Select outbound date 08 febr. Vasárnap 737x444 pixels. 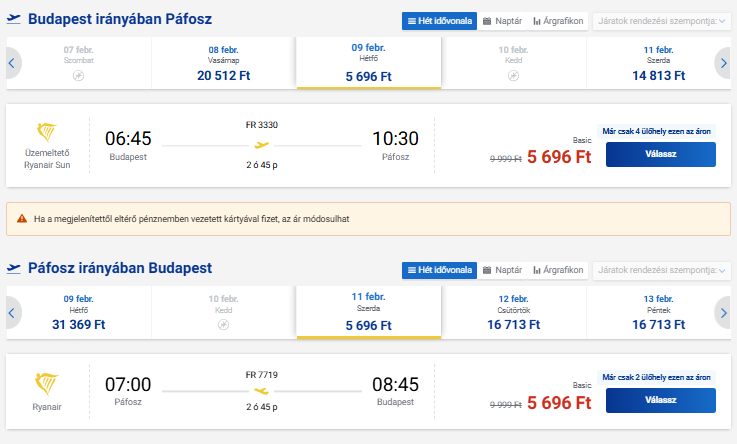[224, 63]
